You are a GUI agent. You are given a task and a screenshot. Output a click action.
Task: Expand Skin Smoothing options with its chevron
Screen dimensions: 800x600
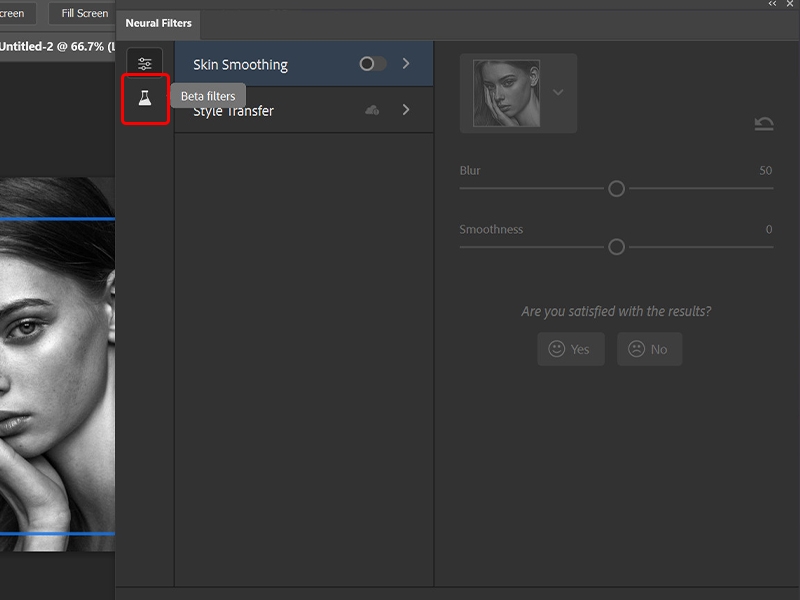click(x=406, y=62)
